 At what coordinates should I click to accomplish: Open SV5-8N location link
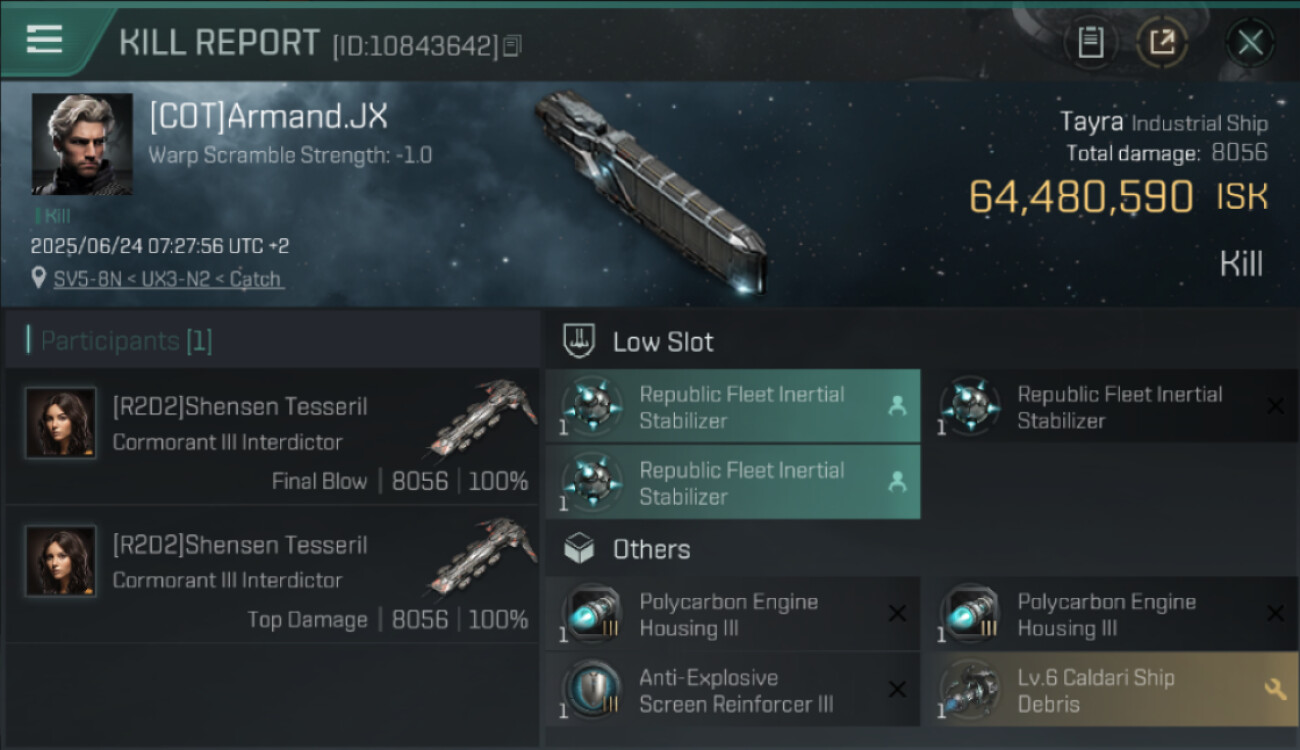[167, 279]
